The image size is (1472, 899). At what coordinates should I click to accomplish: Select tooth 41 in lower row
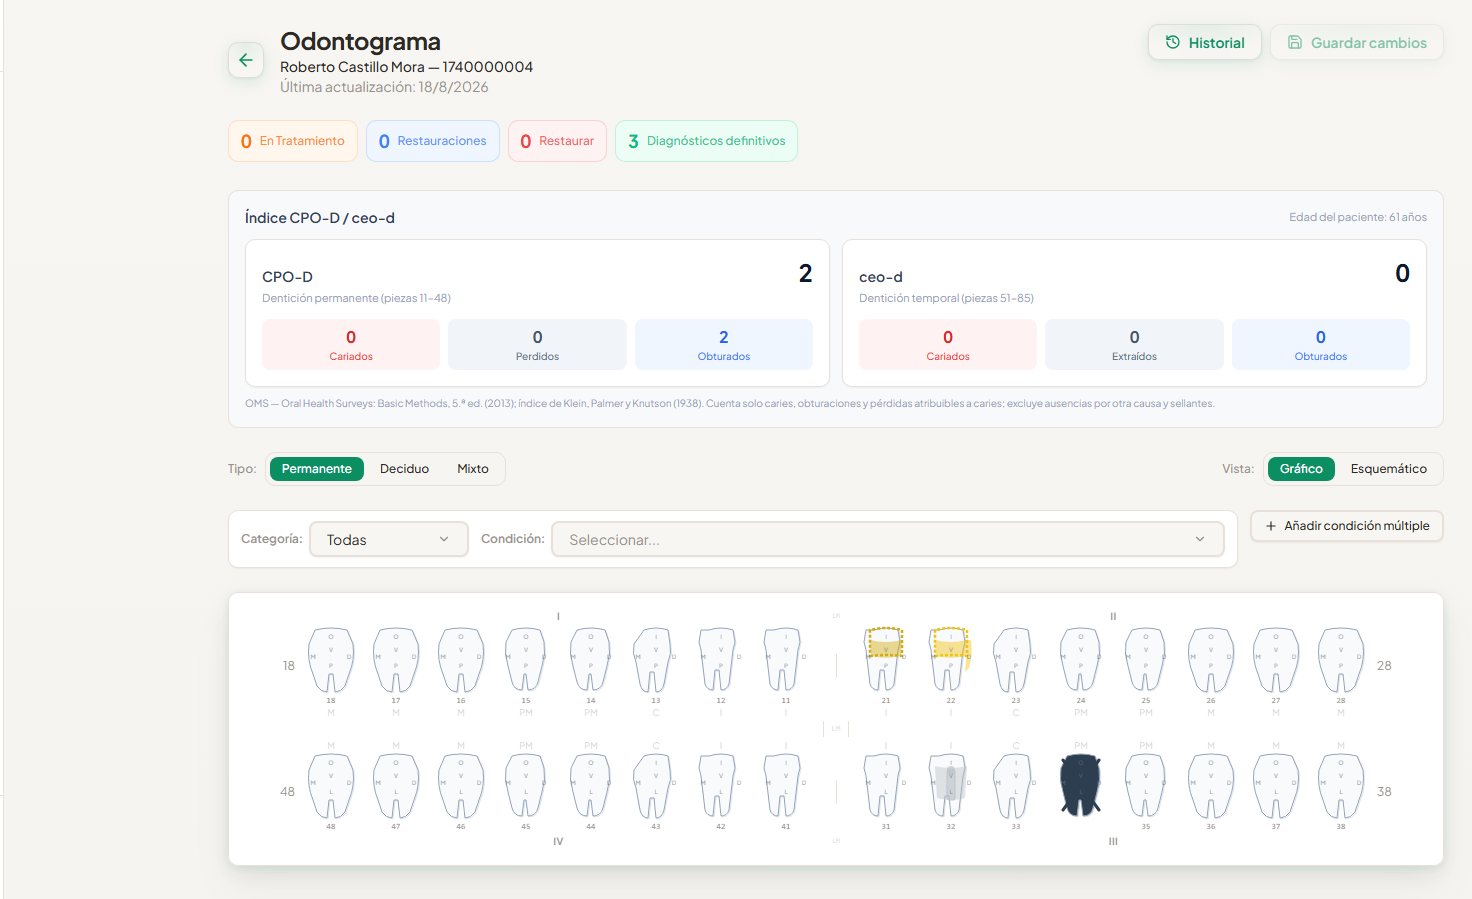point(785,786)
